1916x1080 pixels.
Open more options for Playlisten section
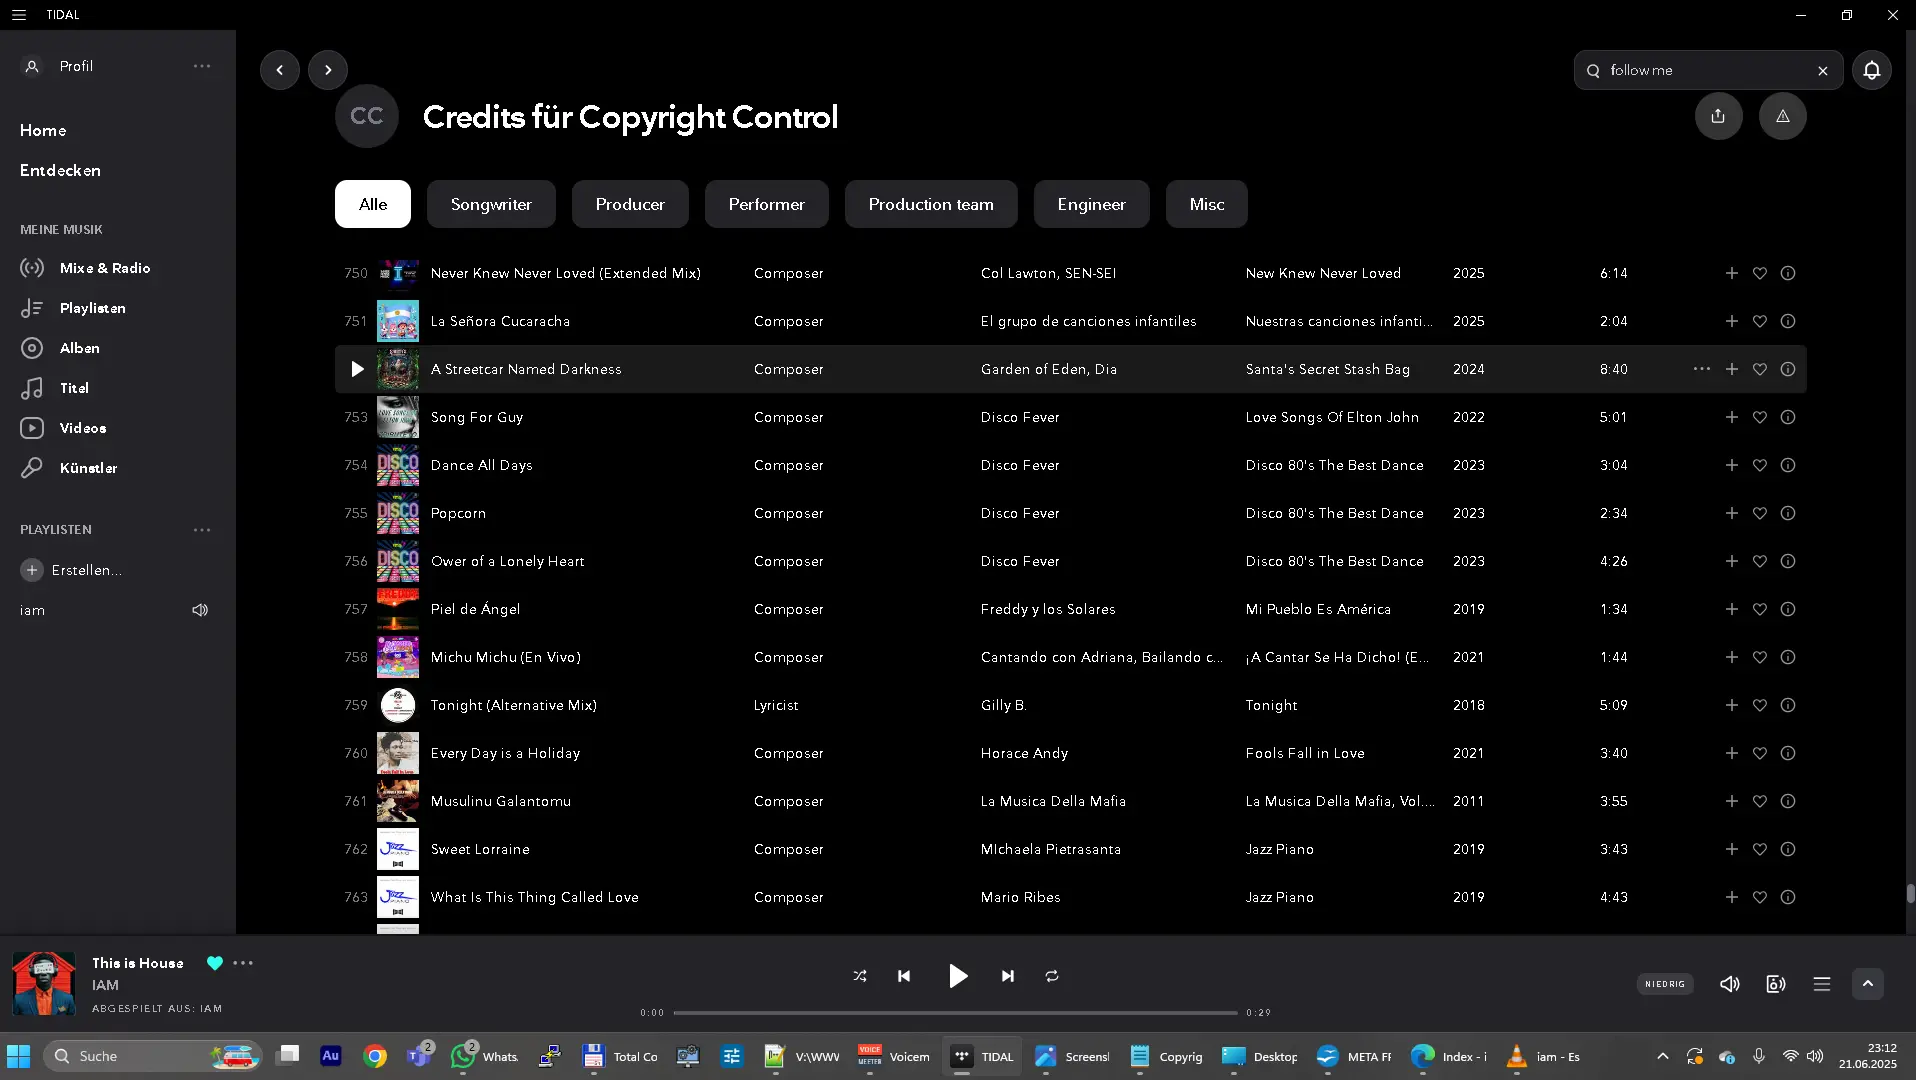[202, 530]
